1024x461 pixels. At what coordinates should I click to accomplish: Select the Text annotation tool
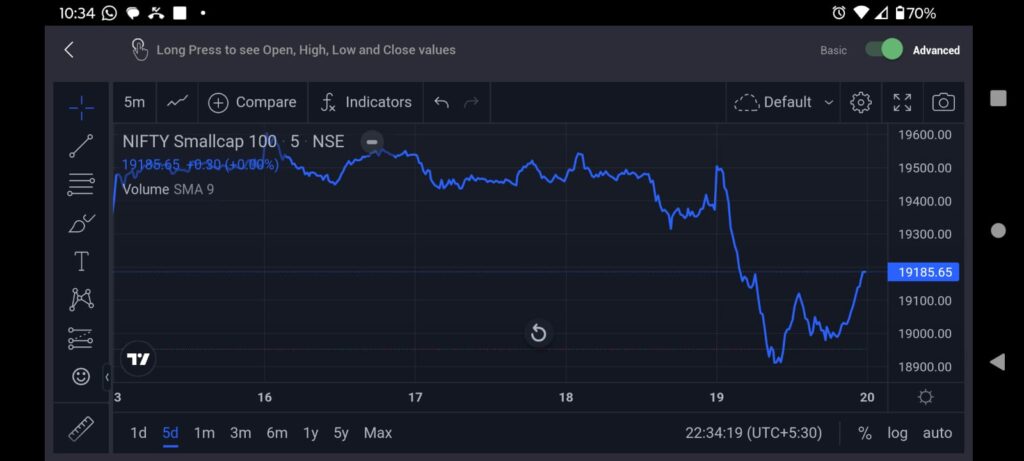[81, 262]
